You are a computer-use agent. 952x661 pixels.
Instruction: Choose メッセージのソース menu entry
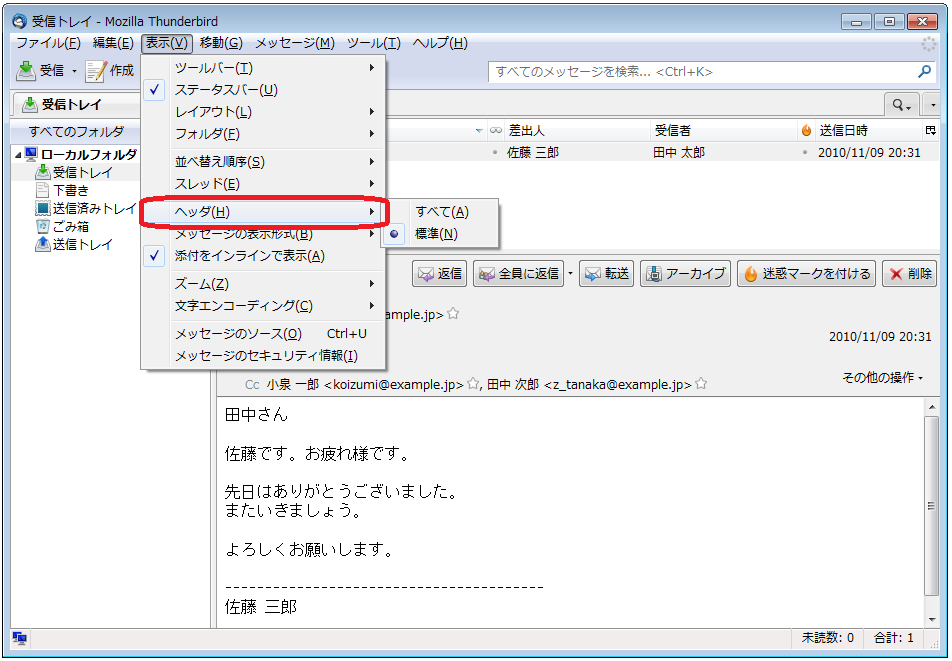[263, 334]
